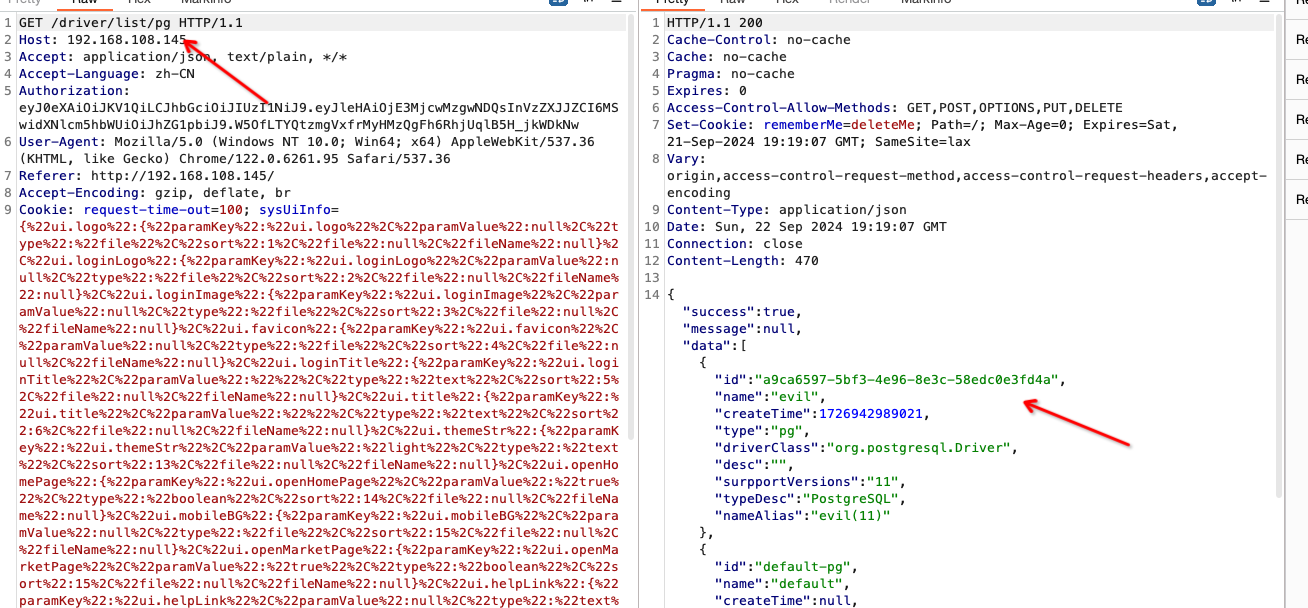Select the Pretty tab in the response viewer
The height and width of the screenshot is (608, 1308).
coord(671,3)
